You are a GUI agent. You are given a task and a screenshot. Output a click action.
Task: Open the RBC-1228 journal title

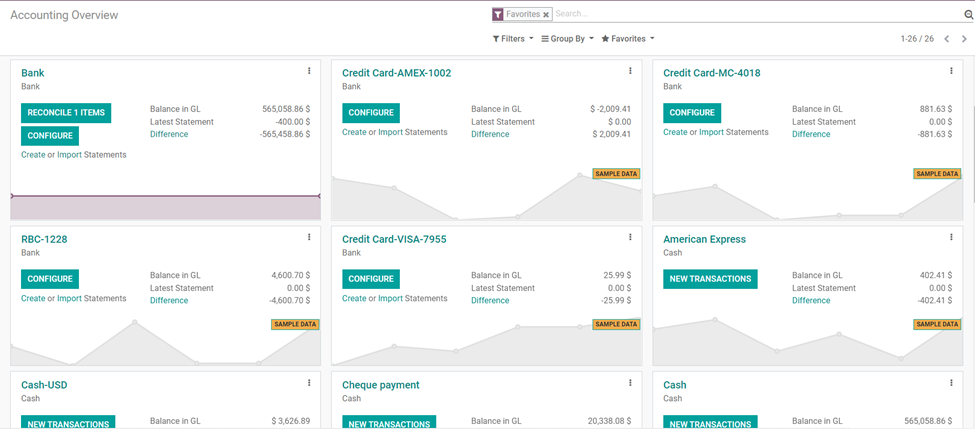[44, 239]
